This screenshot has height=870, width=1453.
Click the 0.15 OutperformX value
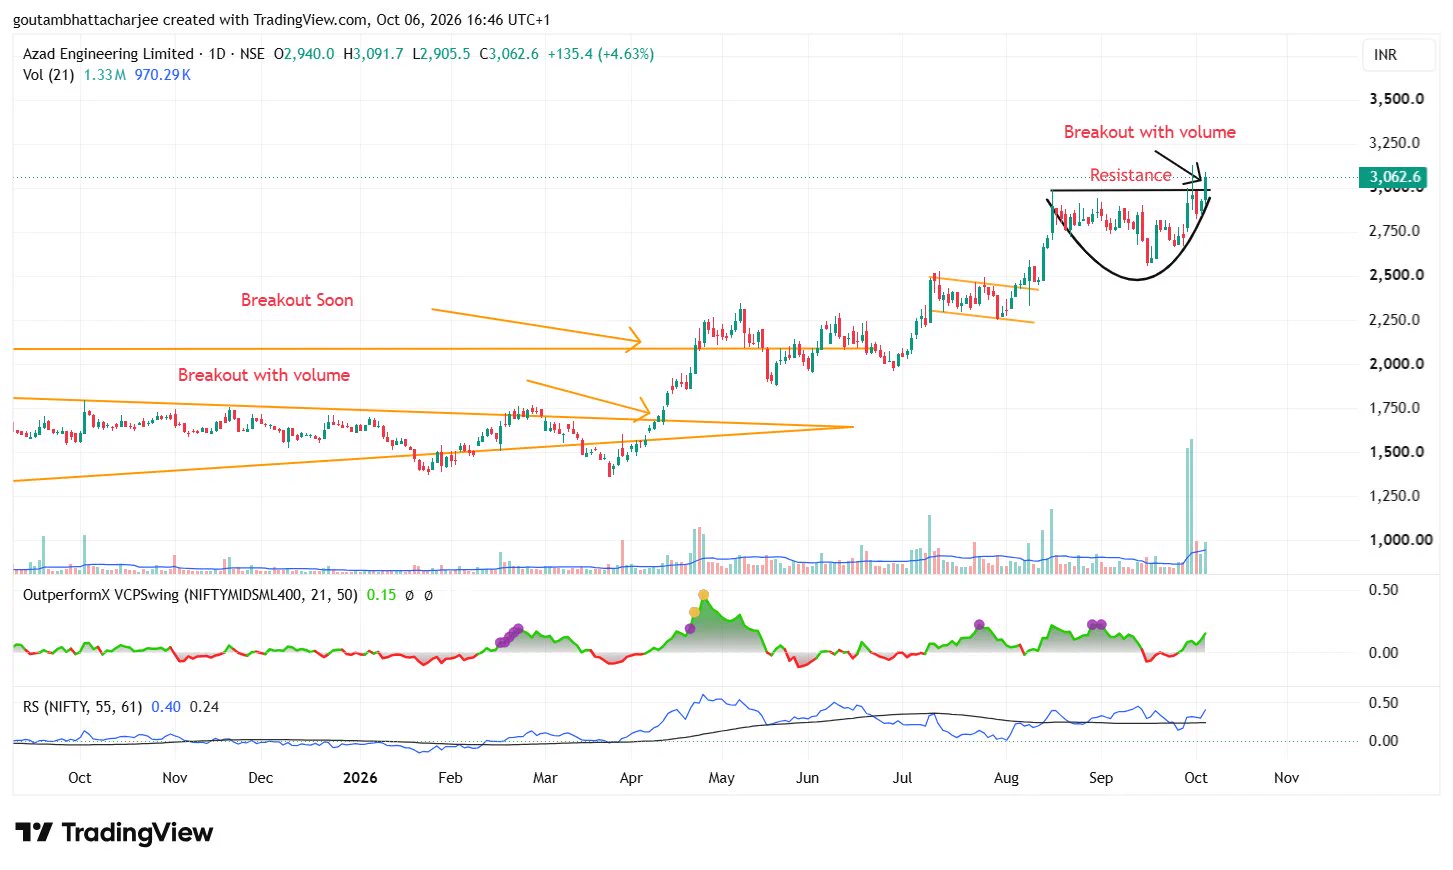tap(381, 595)
